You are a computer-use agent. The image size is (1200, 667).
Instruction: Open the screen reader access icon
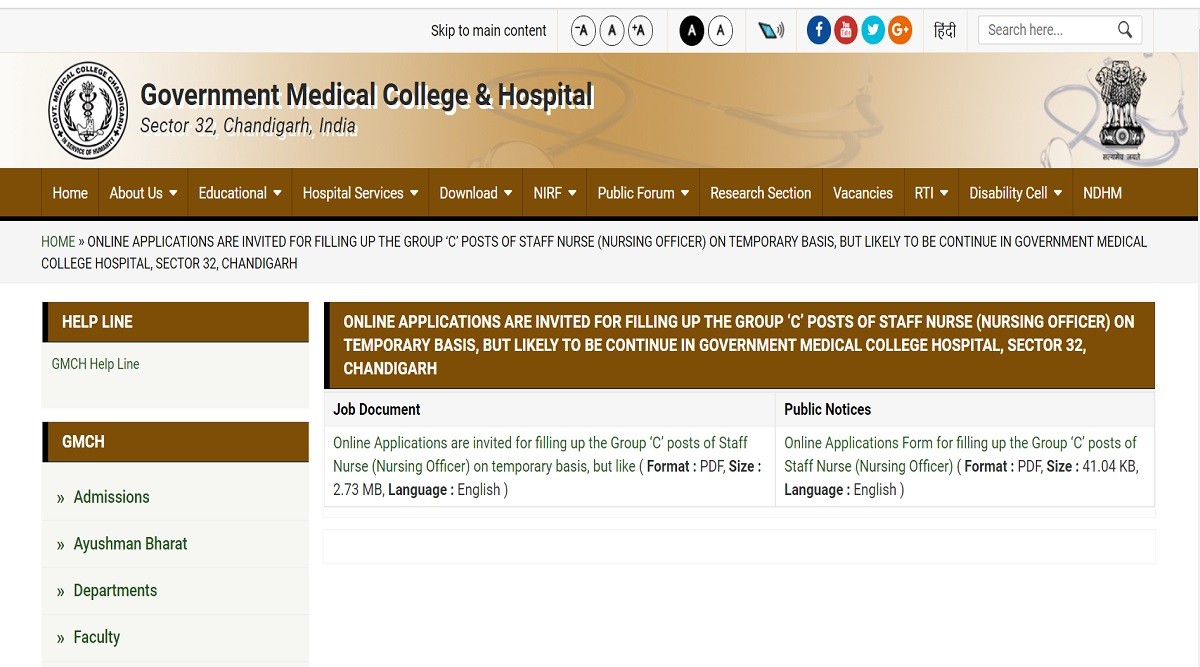(770, 31)
